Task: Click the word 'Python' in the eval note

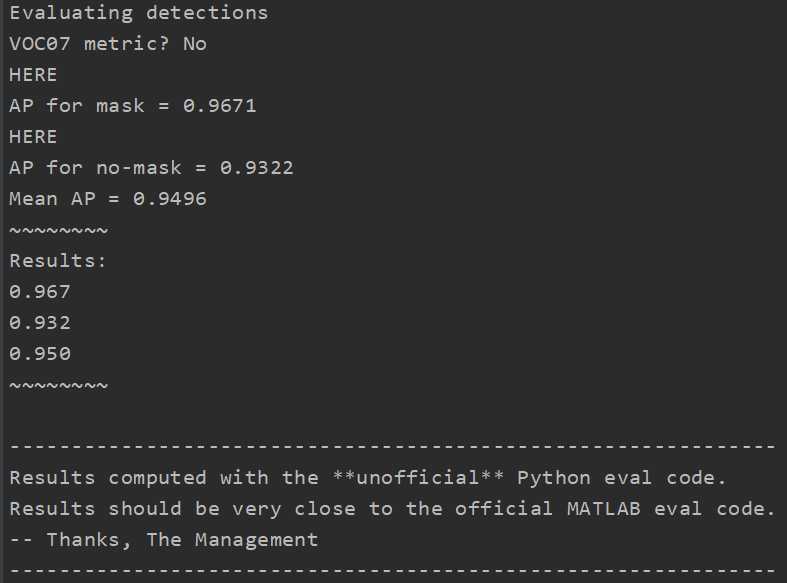Action: click(x=554, y=478)
